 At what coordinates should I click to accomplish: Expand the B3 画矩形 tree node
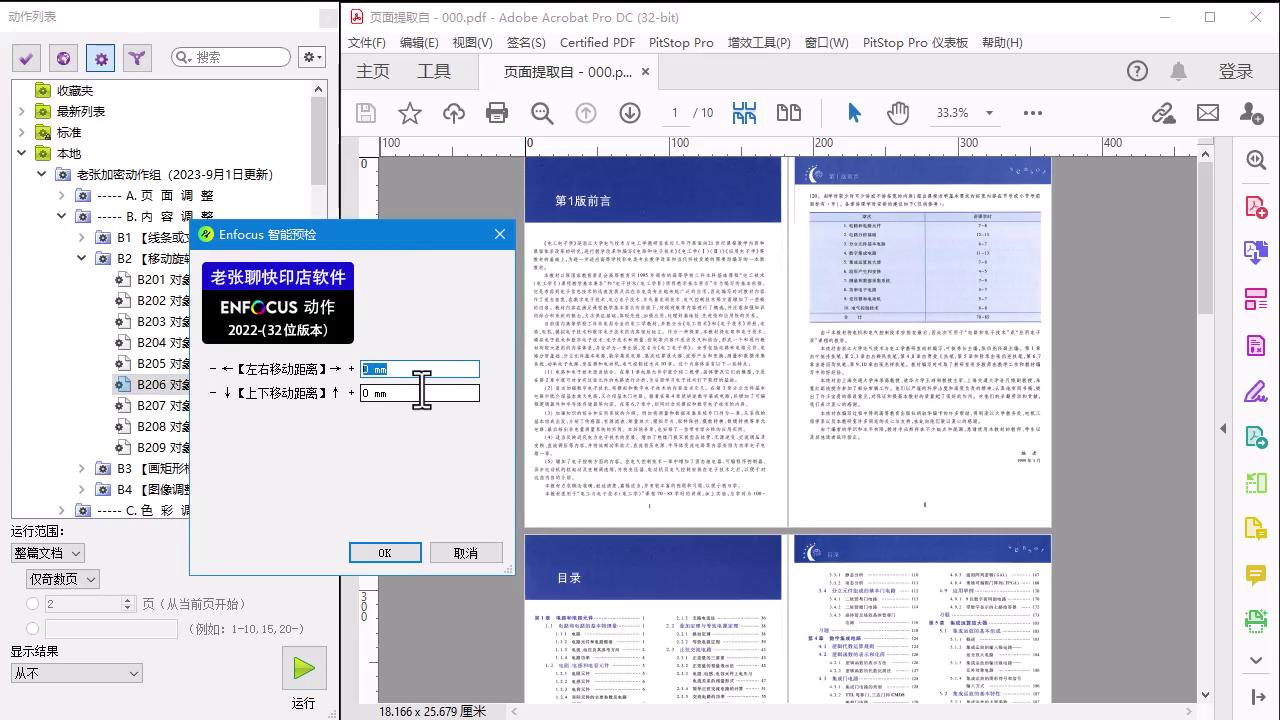[82, 468]
